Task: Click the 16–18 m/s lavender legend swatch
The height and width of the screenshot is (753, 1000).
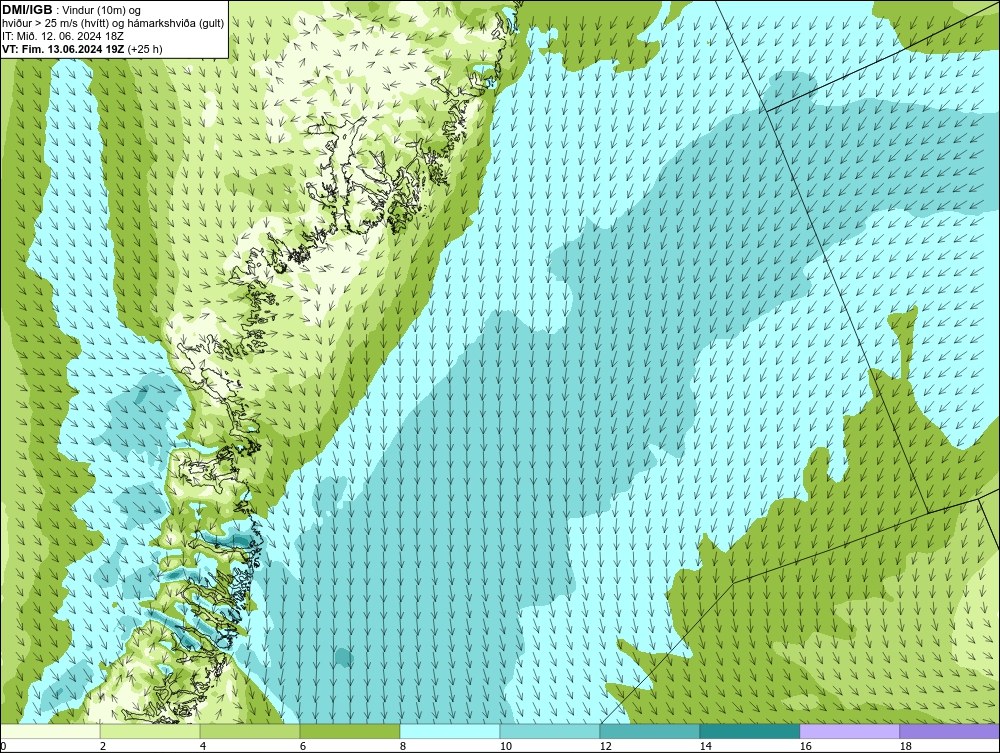Action: pos(849,731)
